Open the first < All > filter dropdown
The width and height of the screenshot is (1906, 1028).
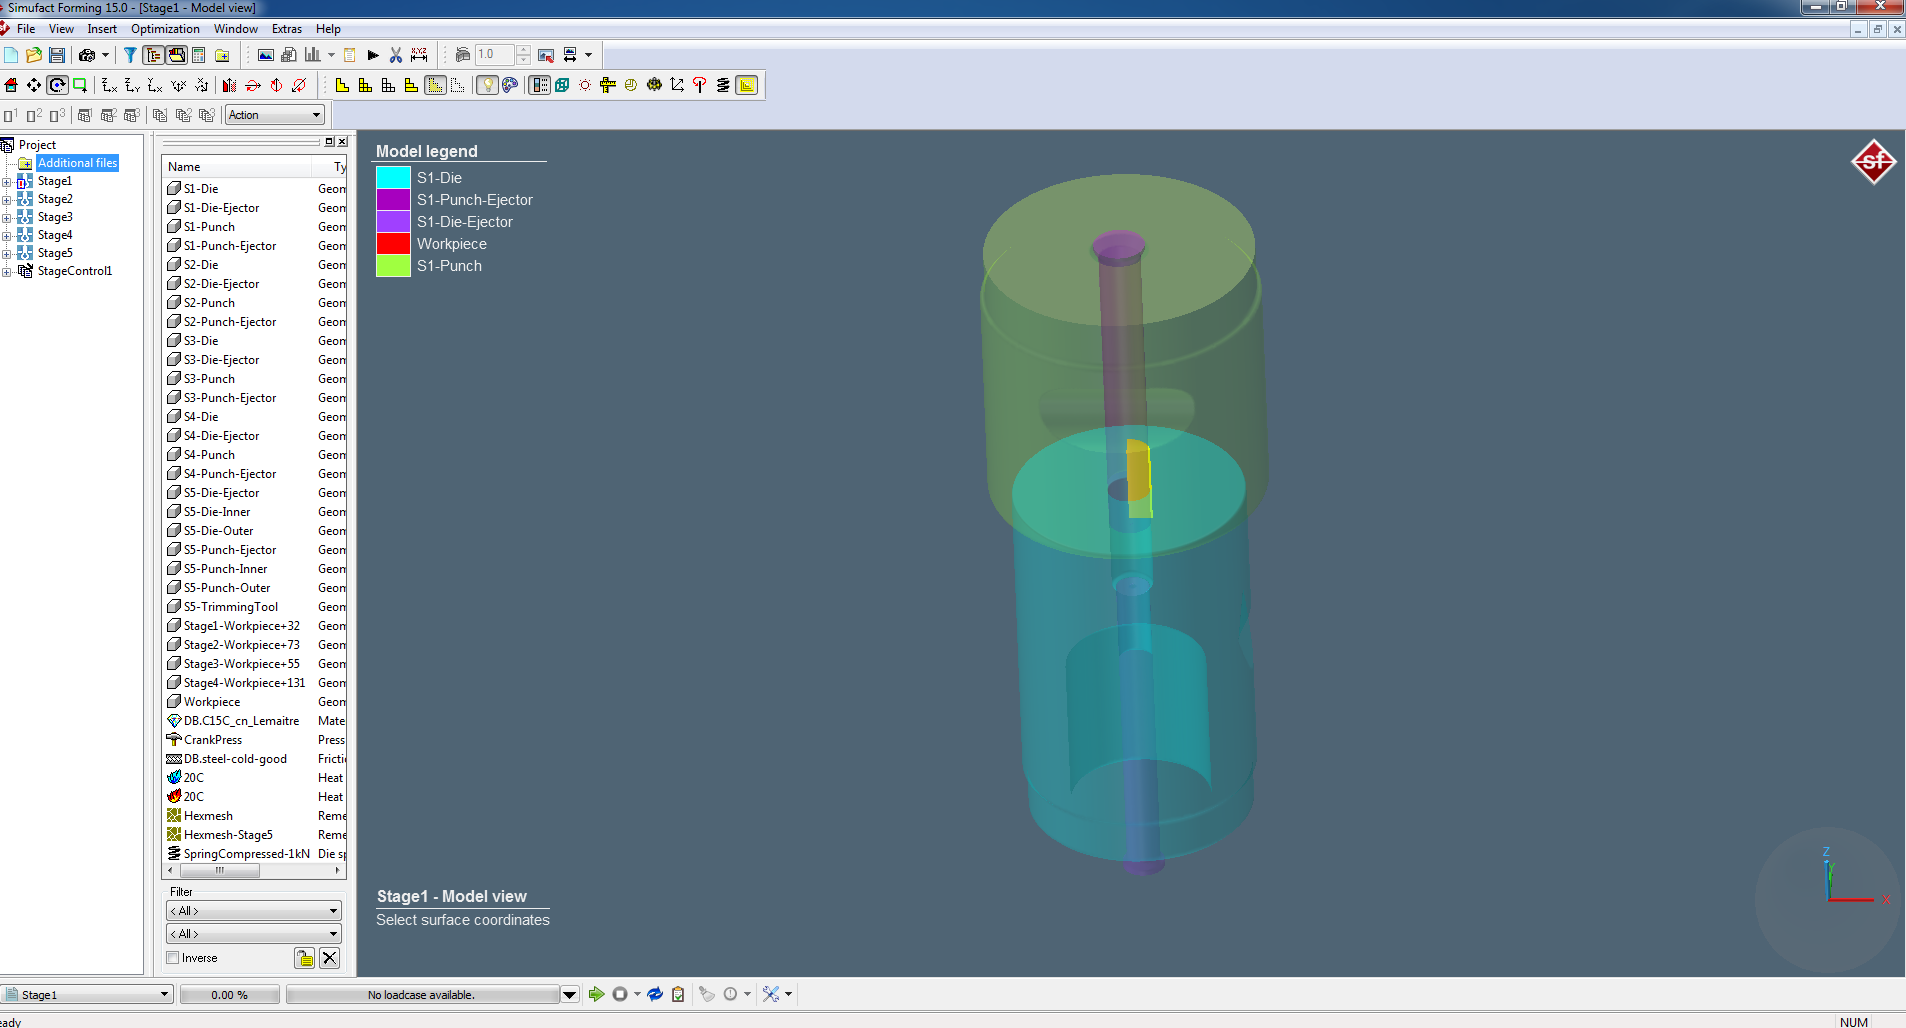[254, 911]
